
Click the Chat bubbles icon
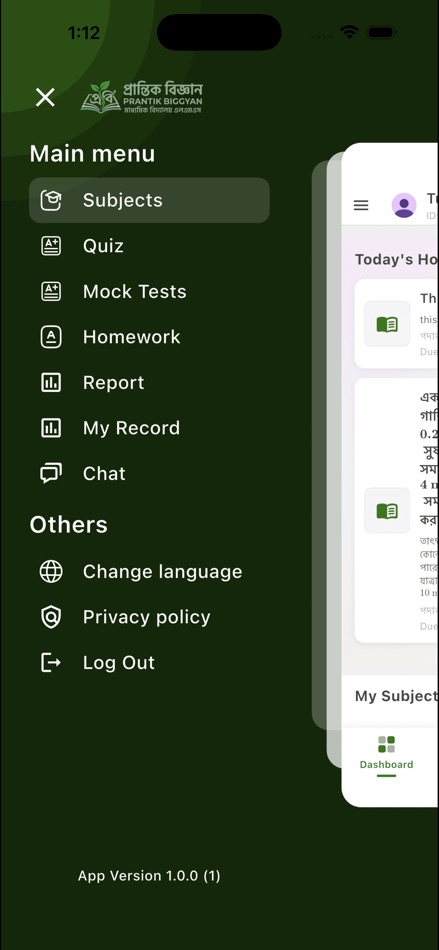(51, 473)
